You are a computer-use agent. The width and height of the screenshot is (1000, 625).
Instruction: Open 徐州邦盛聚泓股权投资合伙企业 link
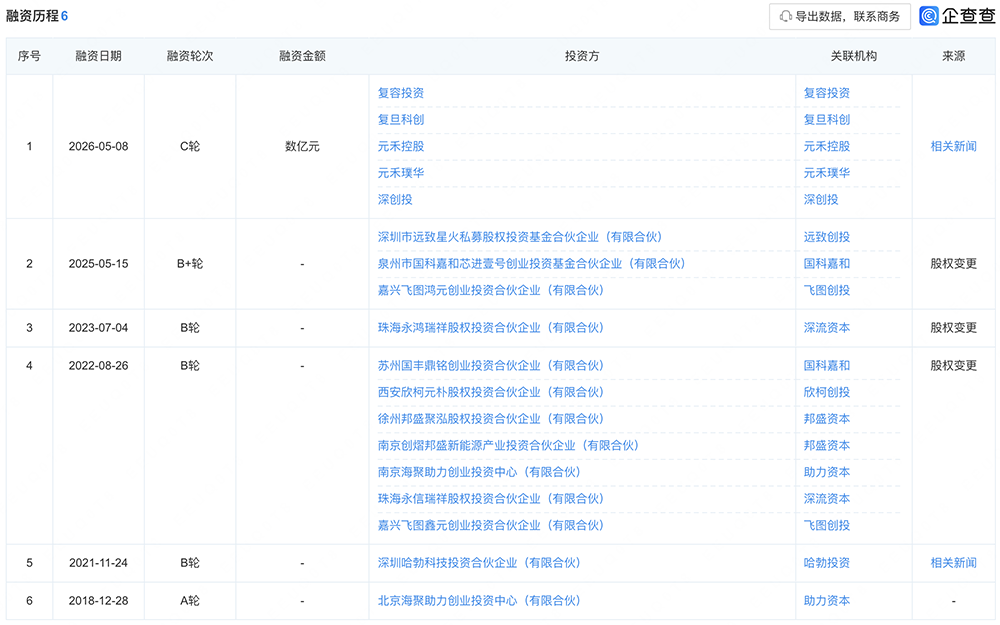(490, 419)
